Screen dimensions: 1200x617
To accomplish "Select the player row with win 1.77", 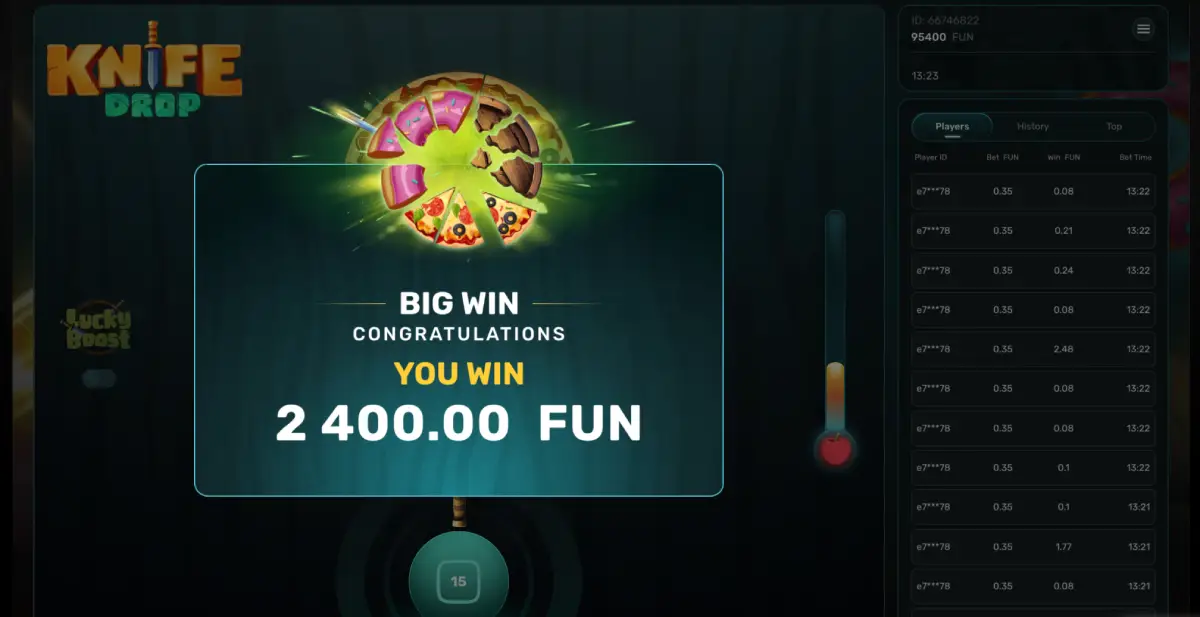I will point(1033,547).
